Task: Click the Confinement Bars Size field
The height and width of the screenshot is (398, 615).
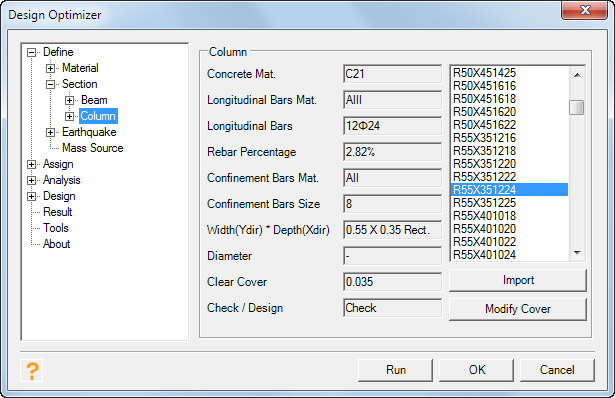Action: coord(393,204)
